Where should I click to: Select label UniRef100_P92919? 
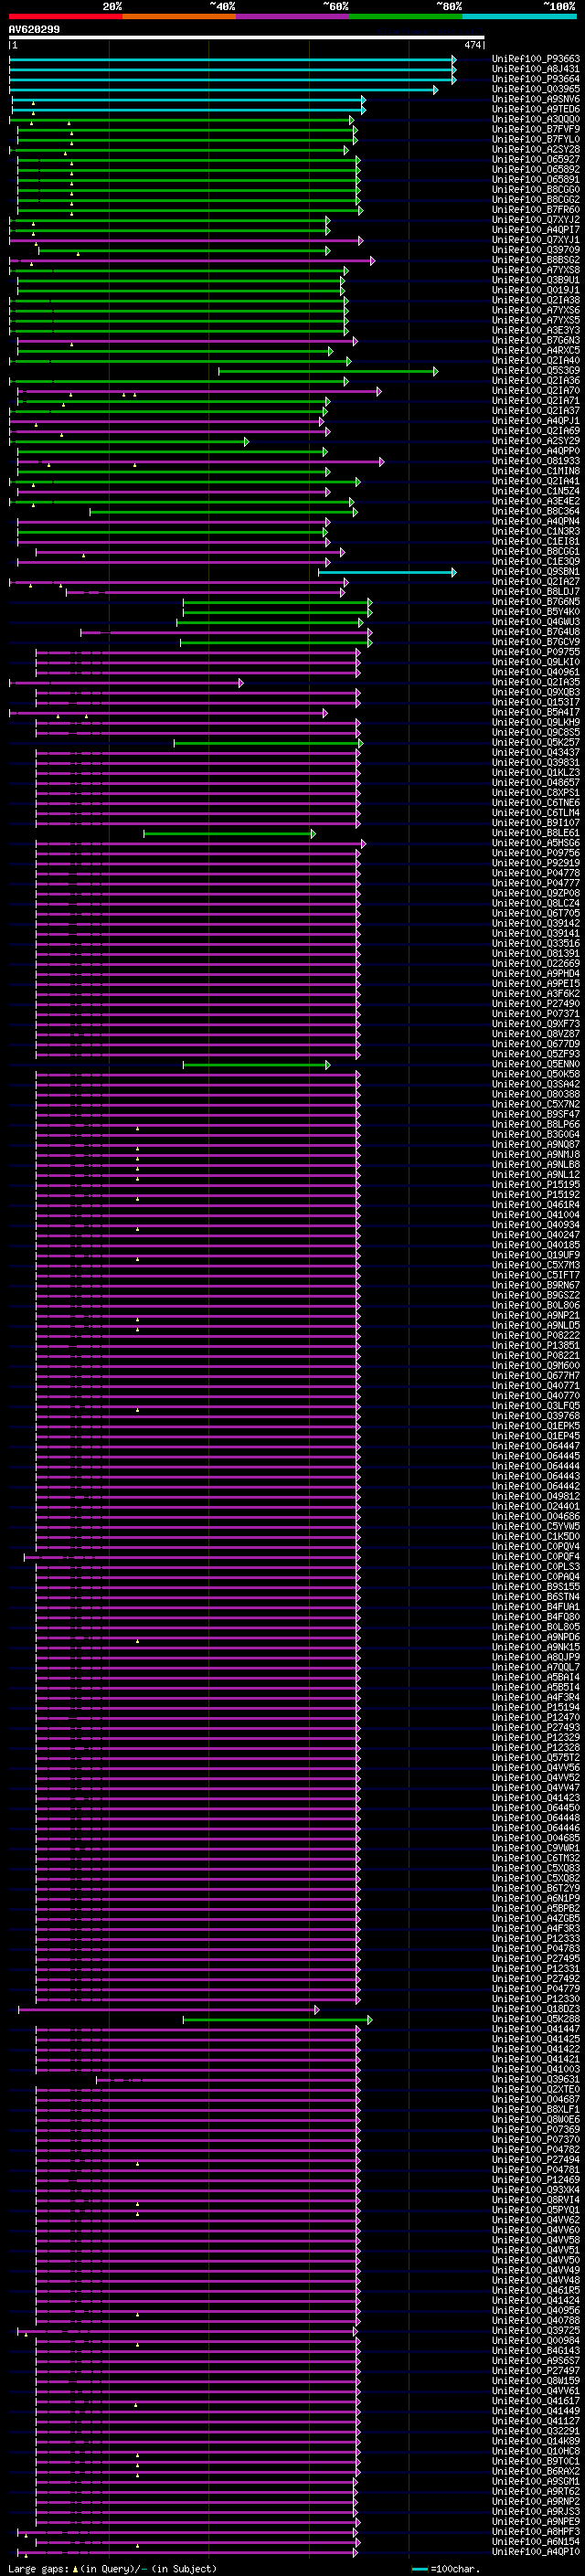tap(536, 863)
